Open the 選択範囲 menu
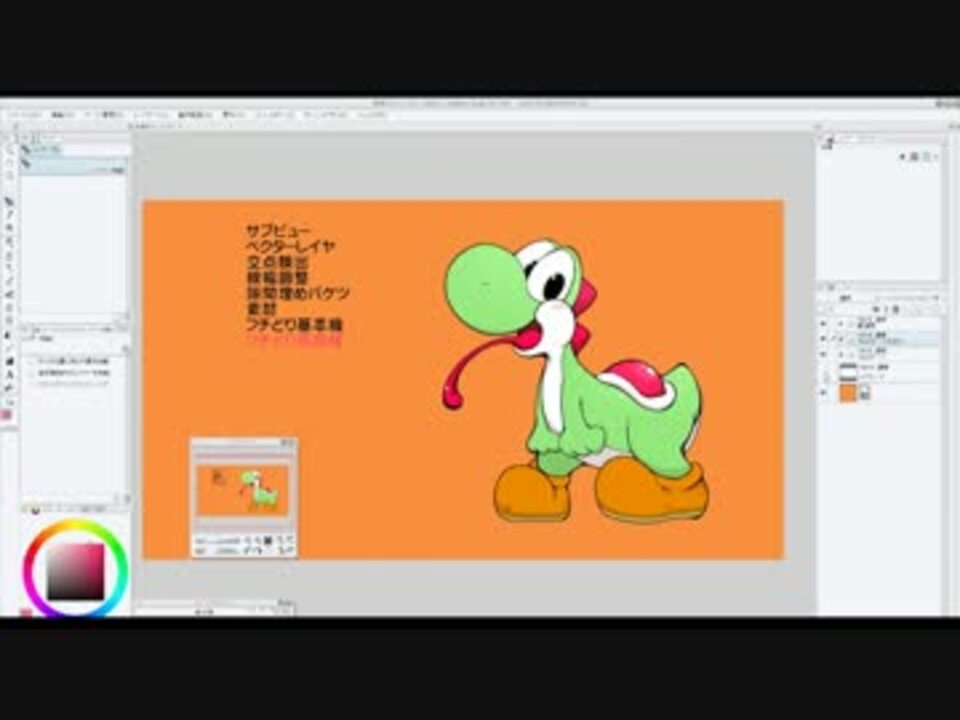Screen dimensions: 960x720 (193, 114)
